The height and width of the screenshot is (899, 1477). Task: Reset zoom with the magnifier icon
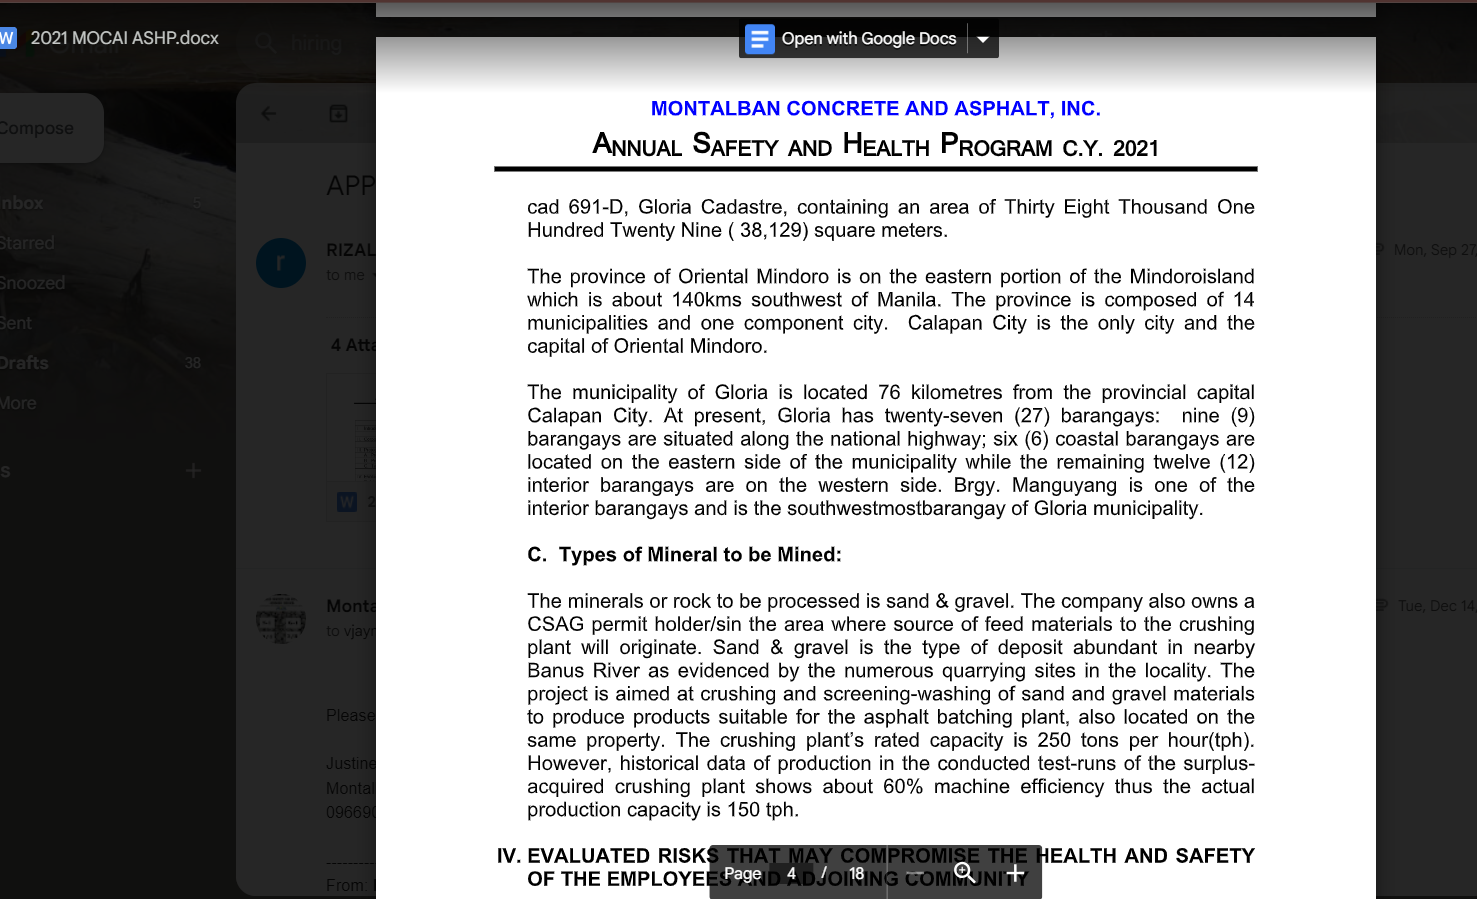click(964, 873)
